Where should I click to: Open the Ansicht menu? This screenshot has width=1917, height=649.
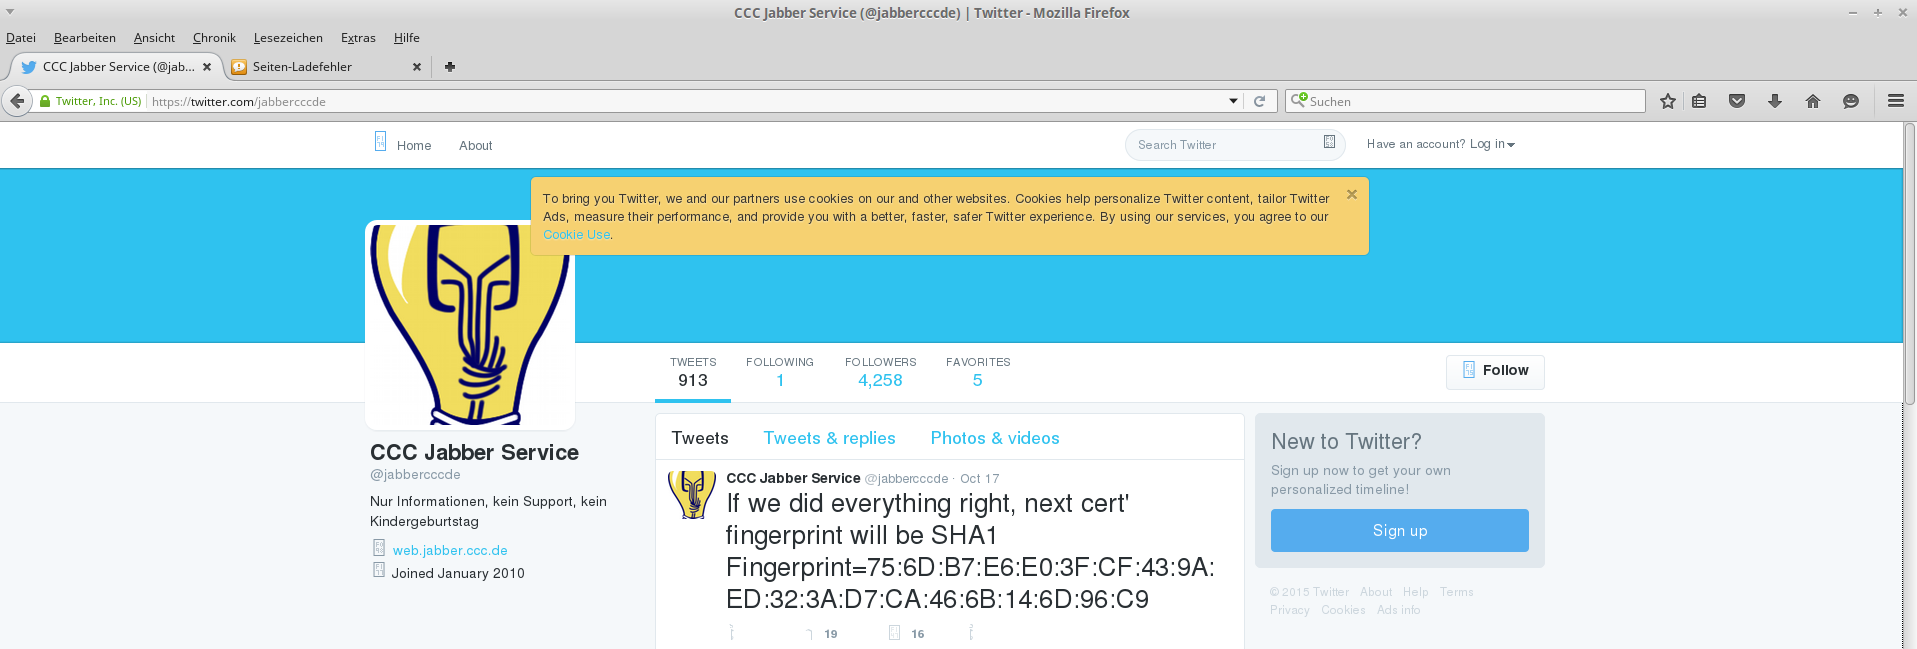coord(154,38)
